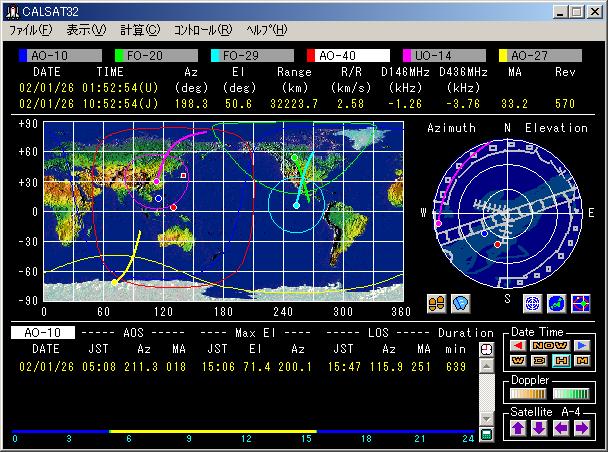Screen dimensions: 608x452
Task: Select the AO-27 satellite tab
Action: [x=541, y=55]
